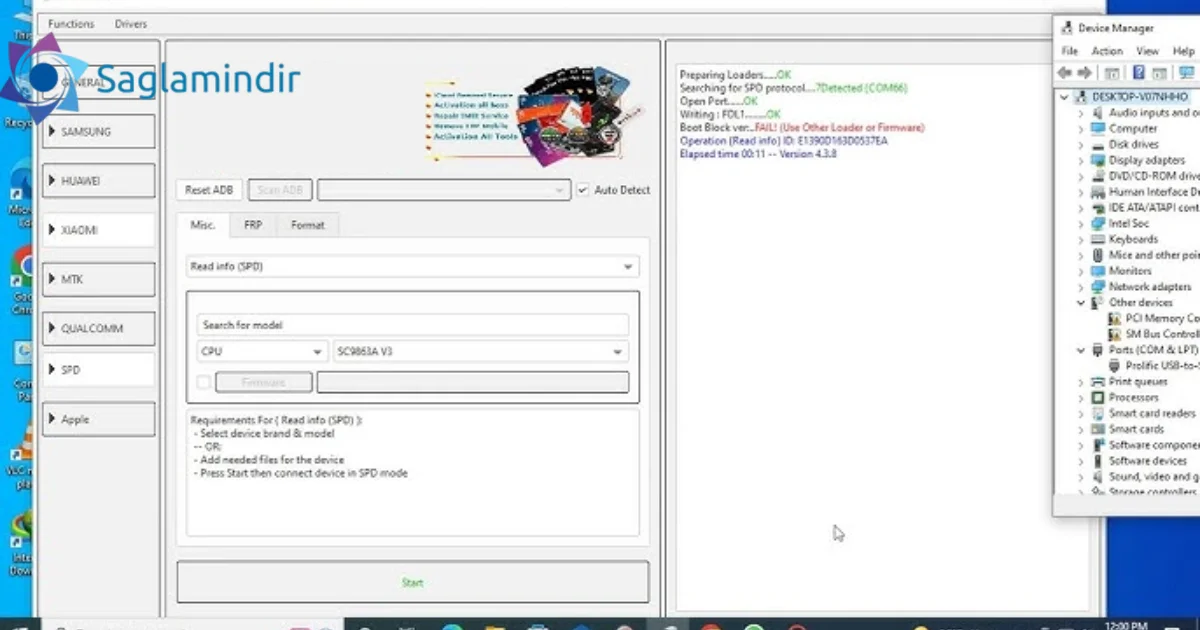Click the Intel Soc category icon
The height and width of the screenshot is (630, 1200).
pyautogui.click(x=1098, y=224)
